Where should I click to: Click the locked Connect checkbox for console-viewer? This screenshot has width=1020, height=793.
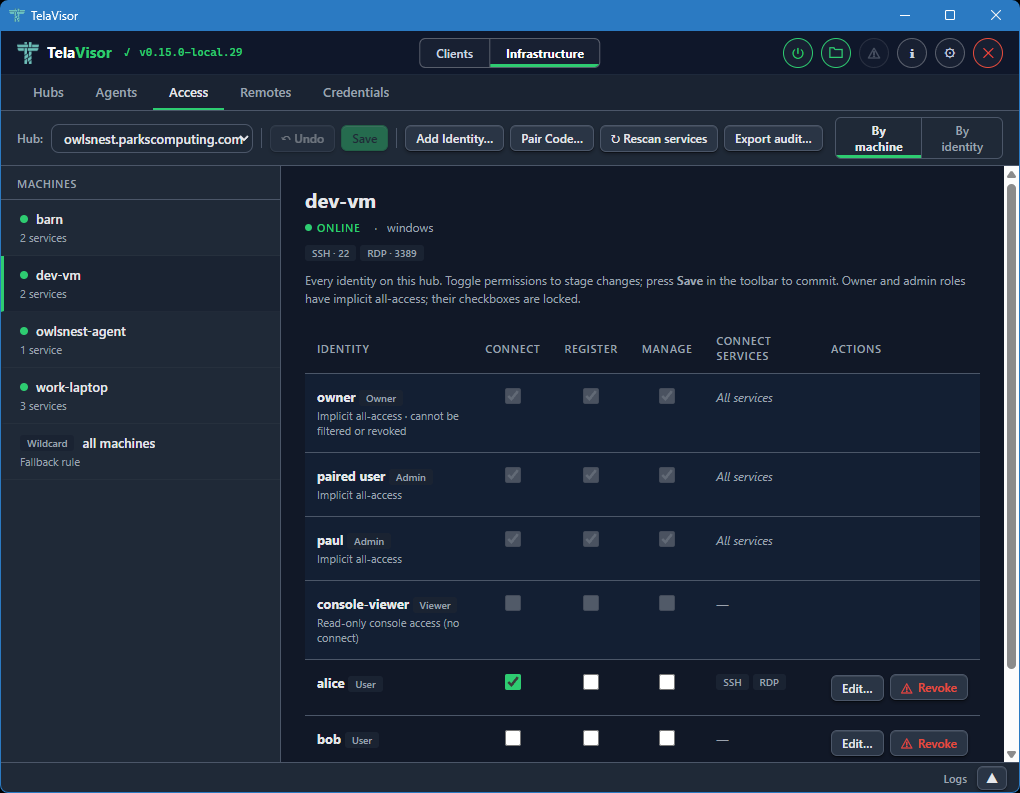click(x=513, y=603)
